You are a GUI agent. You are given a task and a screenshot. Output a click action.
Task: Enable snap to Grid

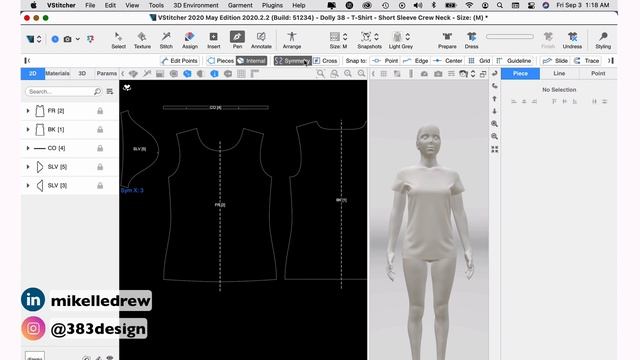click(x=479, y=61)
